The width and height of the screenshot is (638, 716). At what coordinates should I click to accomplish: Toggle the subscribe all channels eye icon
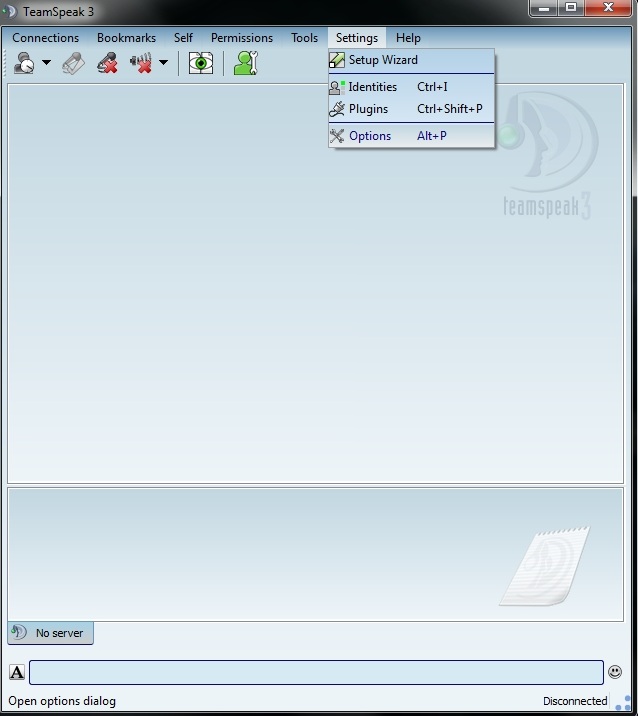(x=201, y=63)
